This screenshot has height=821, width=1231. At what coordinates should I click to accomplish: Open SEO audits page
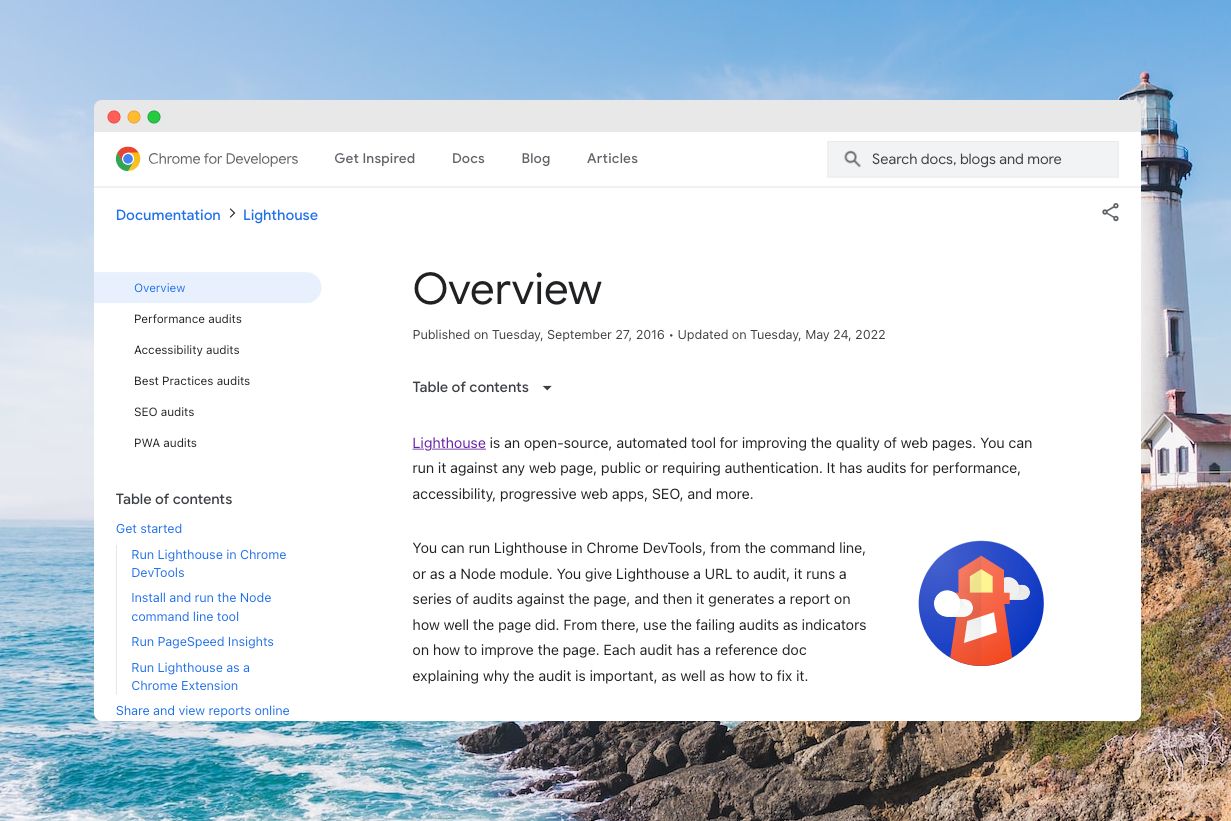click(164, 412)
